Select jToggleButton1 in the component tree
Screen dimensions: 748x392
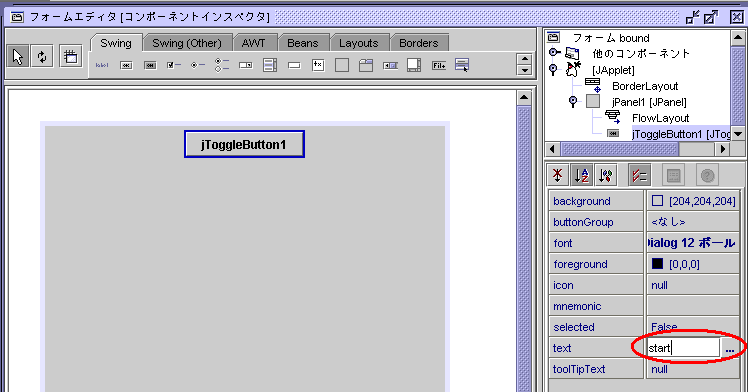681,134
